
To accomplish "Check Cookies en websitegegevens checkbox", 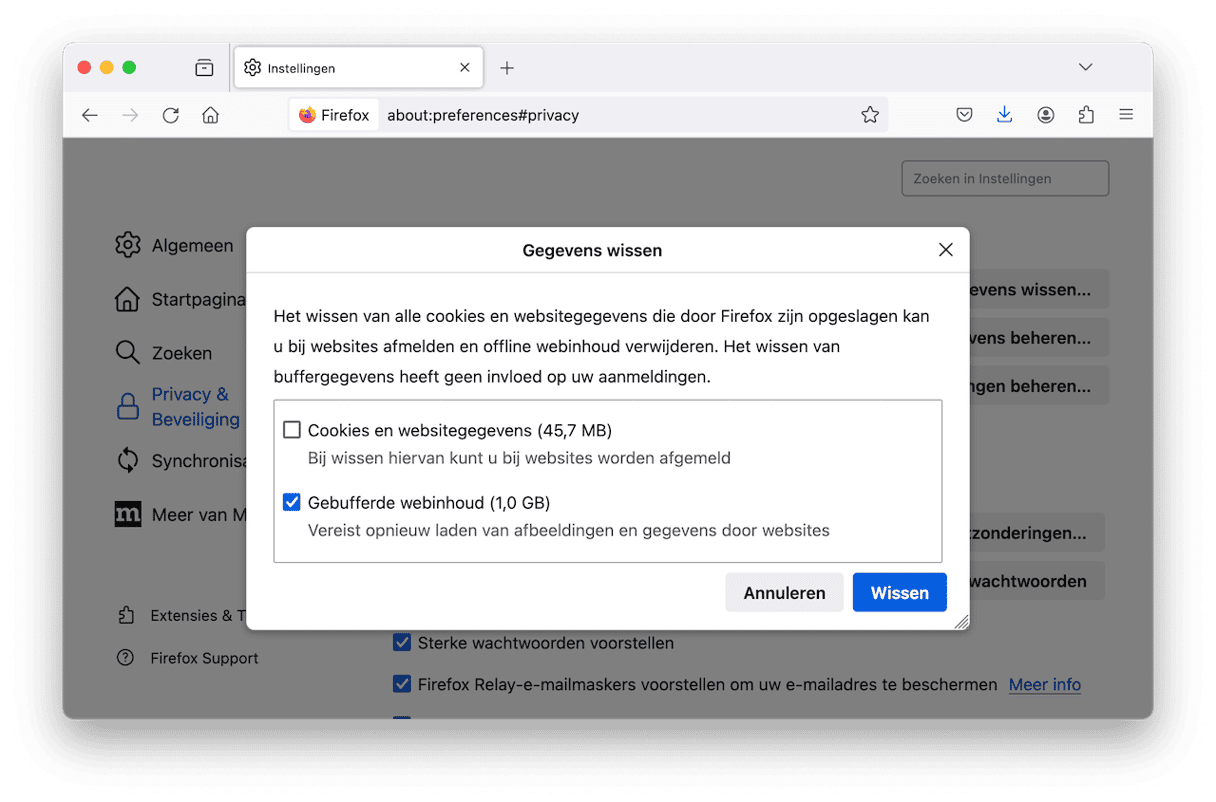I will (292, 430).
